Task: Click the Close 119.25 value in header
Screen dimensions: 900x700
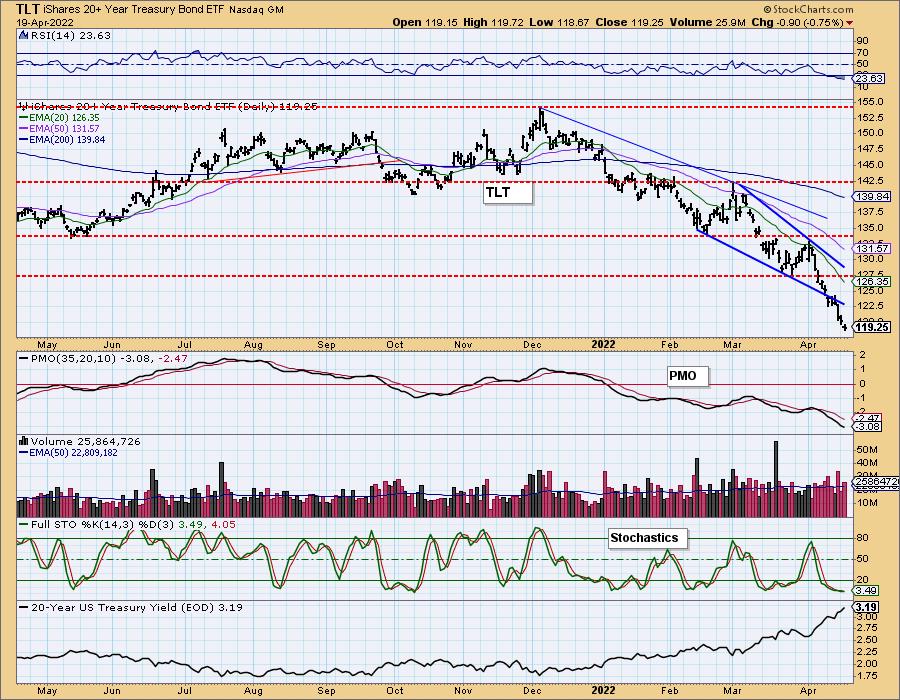Action: tap(630, 22)
